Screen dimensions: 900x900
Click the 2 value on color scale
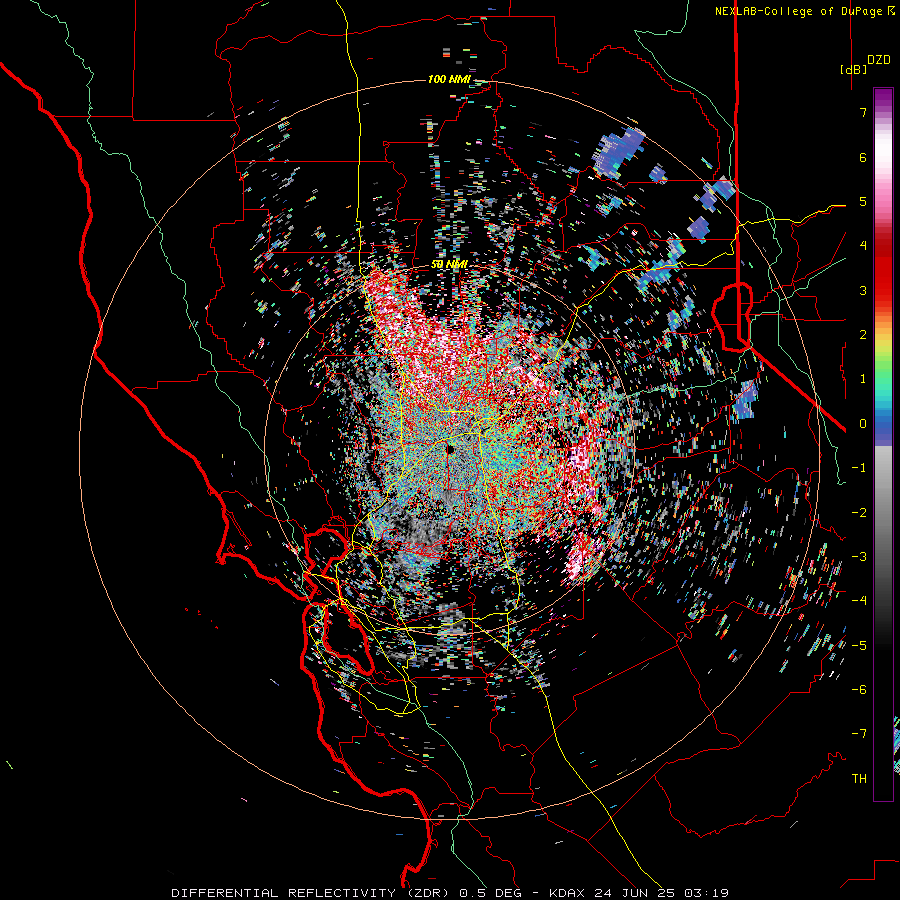(x=863, y=335)
